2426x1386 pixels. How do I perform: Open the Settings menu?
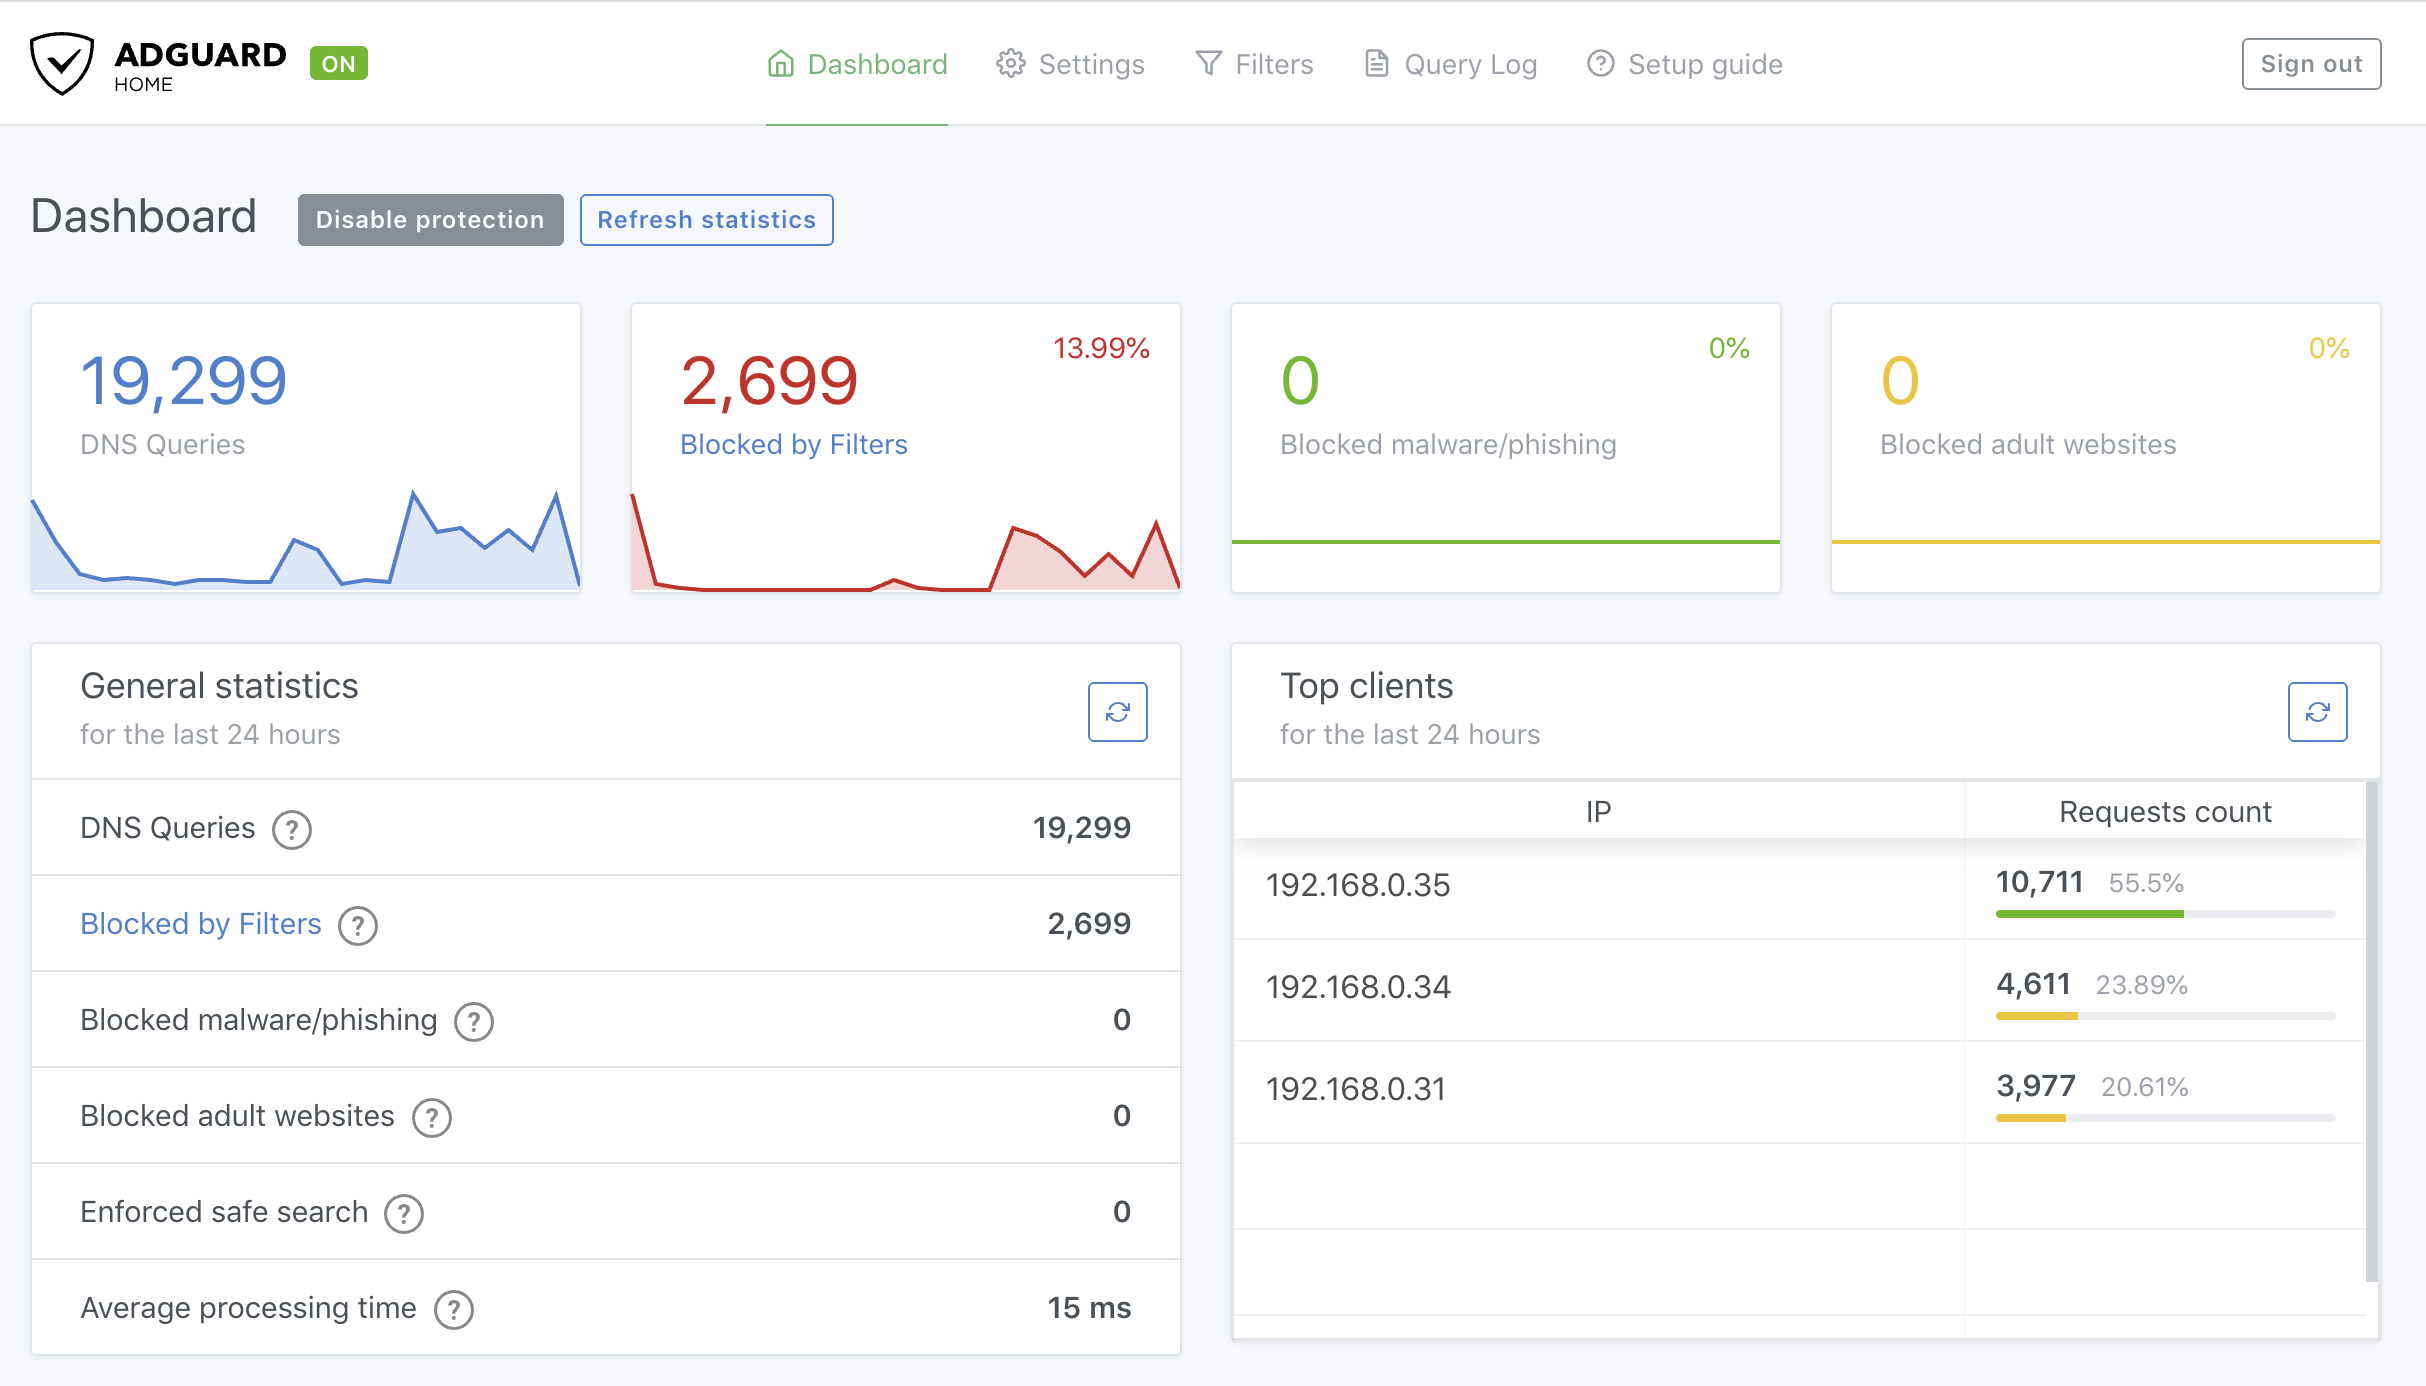point(1070,64)
